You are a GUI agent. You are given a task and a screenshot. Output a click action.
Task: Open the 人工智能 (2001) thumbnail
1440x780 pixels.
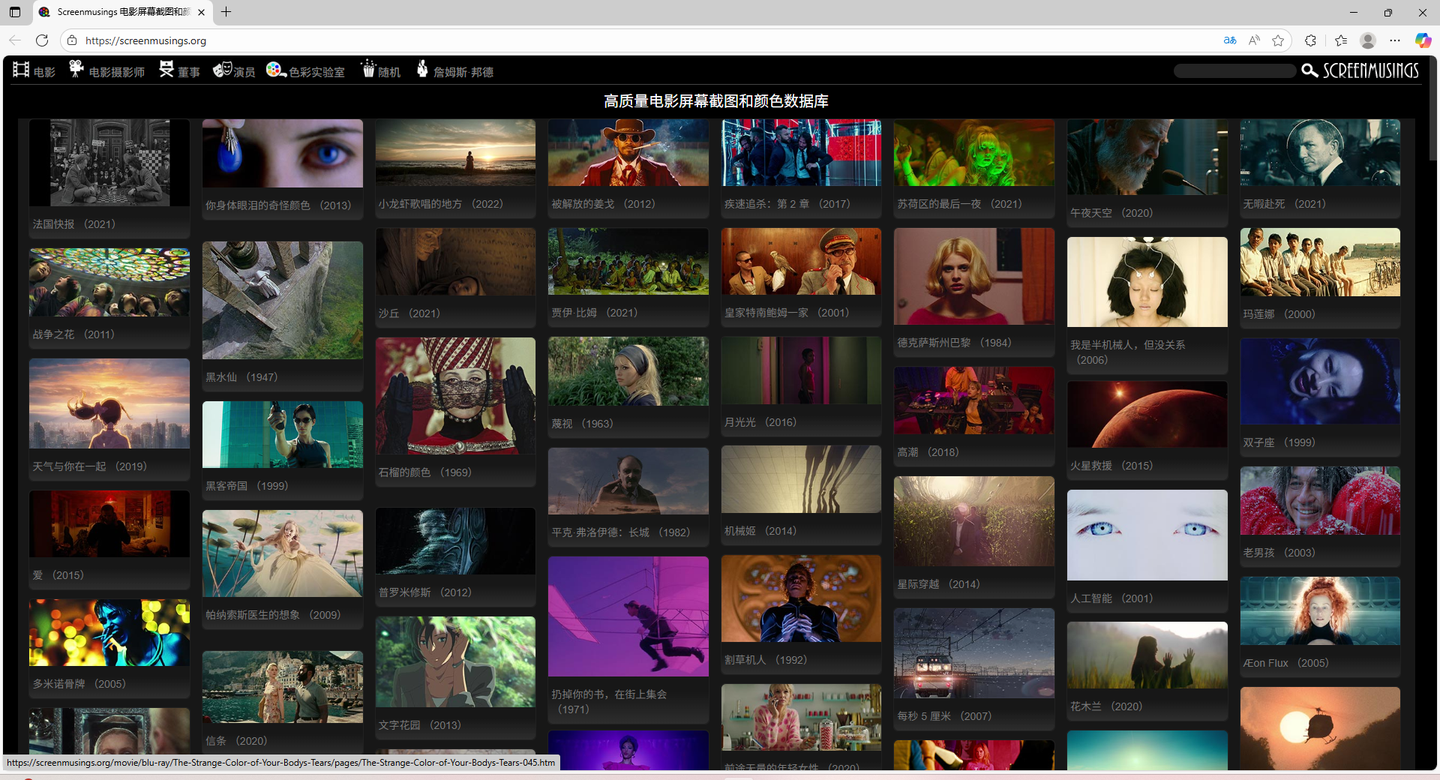click(x=1147, y=535)
